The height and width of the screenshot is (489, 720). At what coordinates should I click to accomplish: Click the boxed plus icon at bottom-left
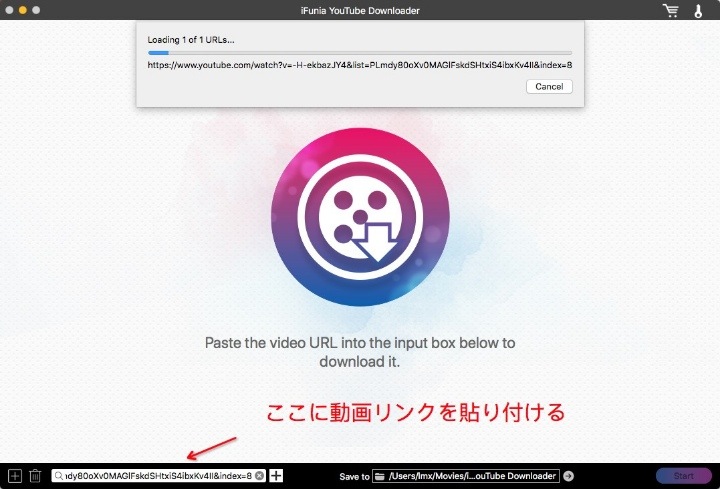[x=14, y=476]
